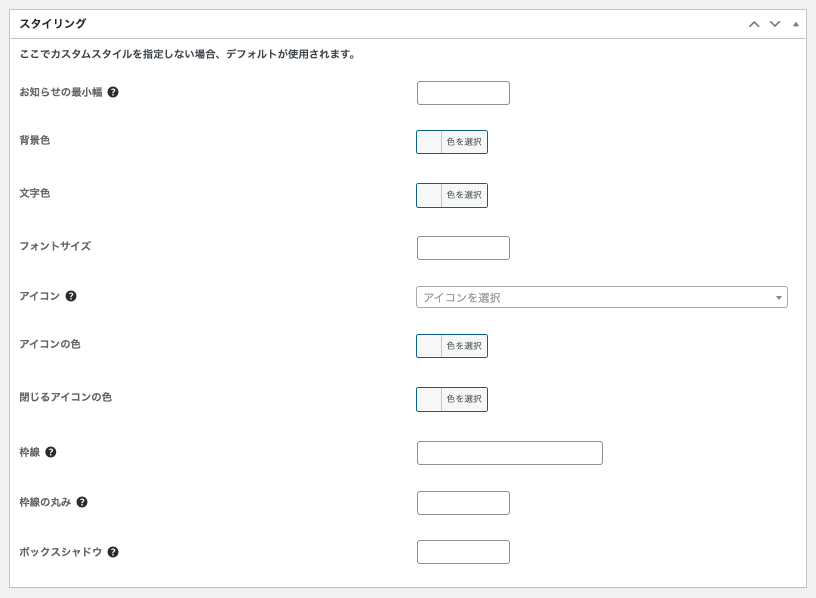Focus the お知らせの最小幅 input field
This screenshot has width=816, height=598.
(x=463, y=93)
